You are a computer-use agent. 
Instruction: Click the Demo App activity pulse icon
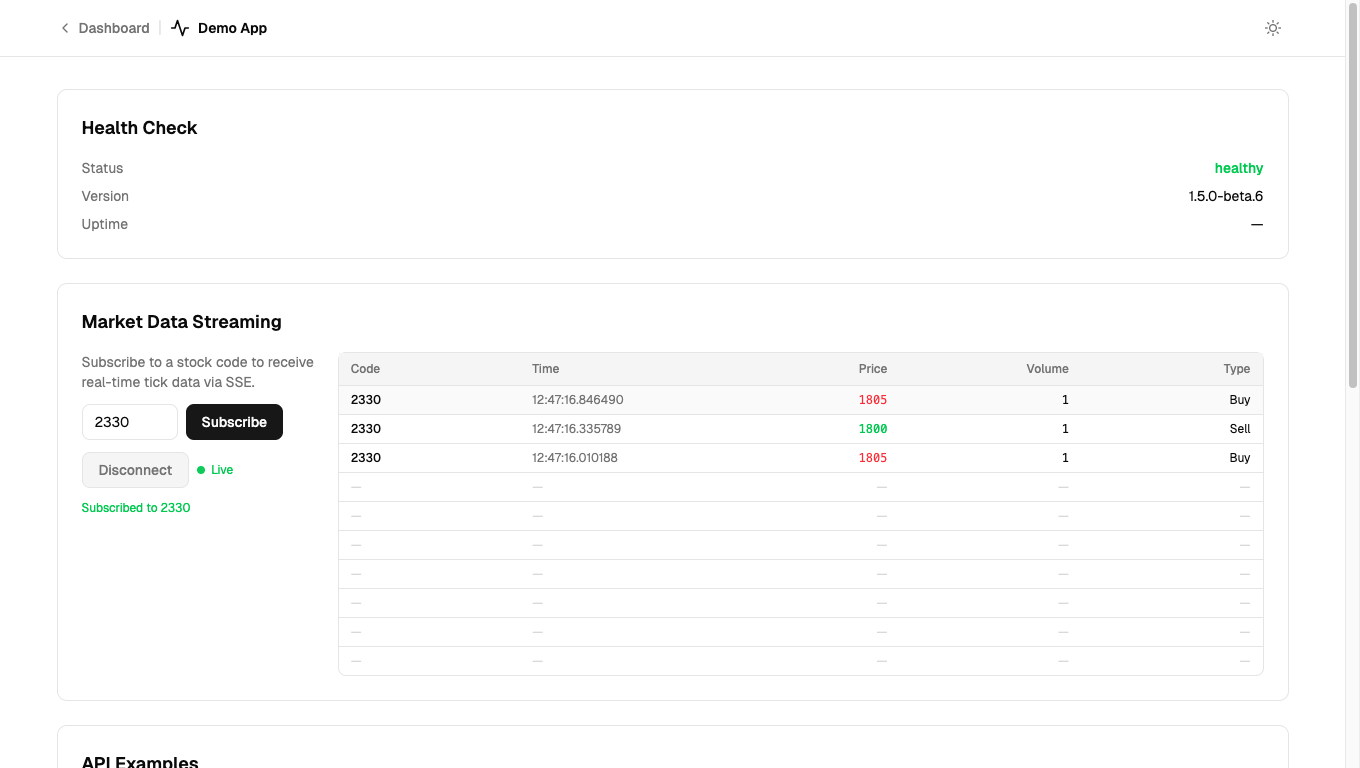pos(180,28)
